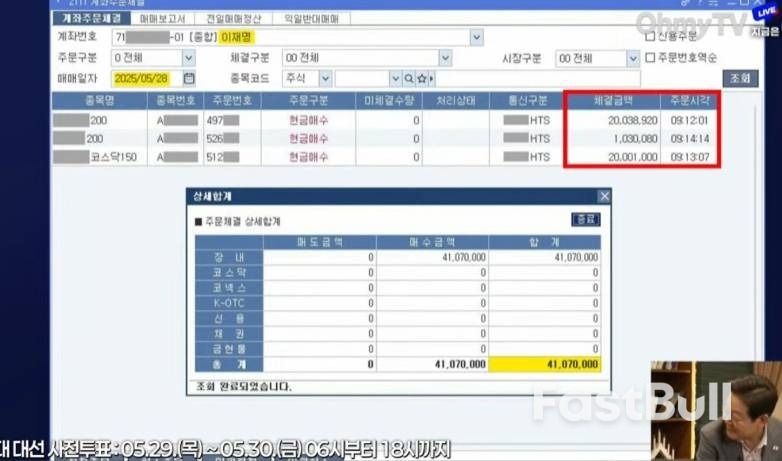The width and height of the screenshot is (782, 461).
Task: Expand the 주식 type dropdown
Action: pos(325,79)
